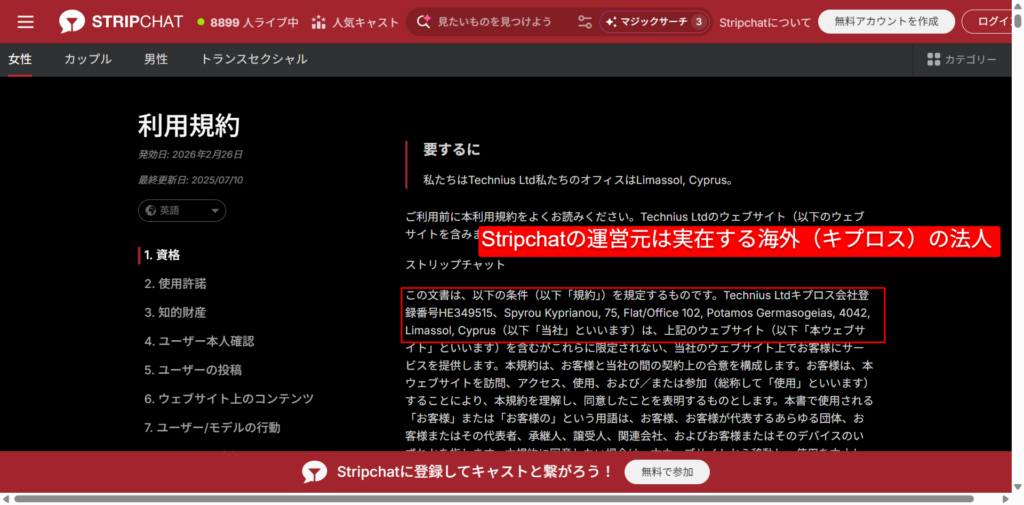Click the 利用規約 page heading
The height and width of the screenshot is (505, 1024).
[x=189, y=125]
